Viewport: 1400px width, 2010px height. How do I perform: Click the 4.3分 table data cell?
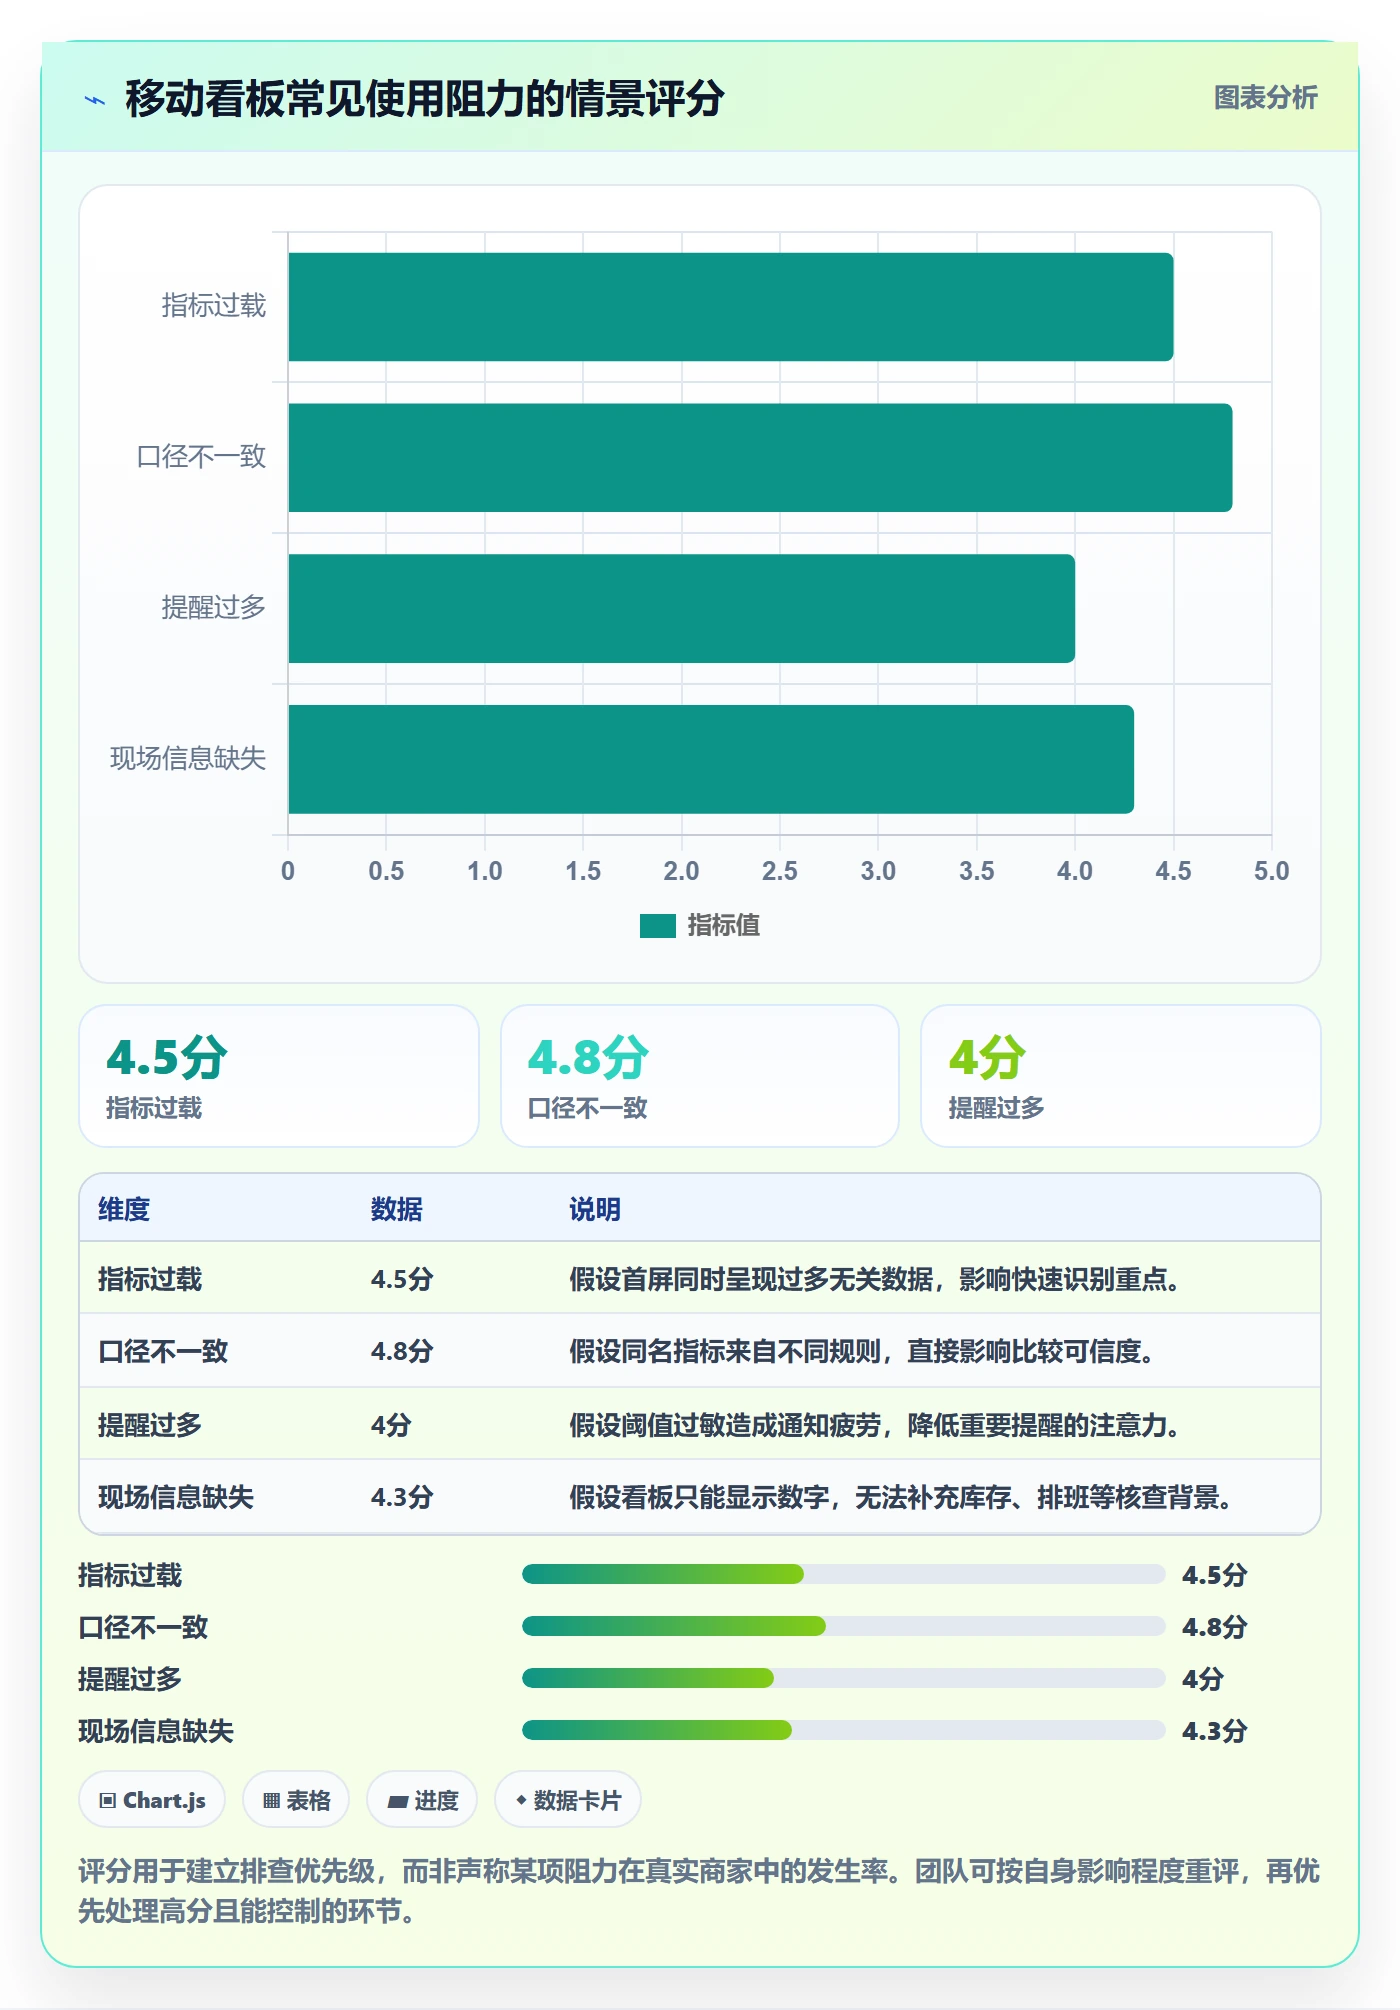(402, 1497)
